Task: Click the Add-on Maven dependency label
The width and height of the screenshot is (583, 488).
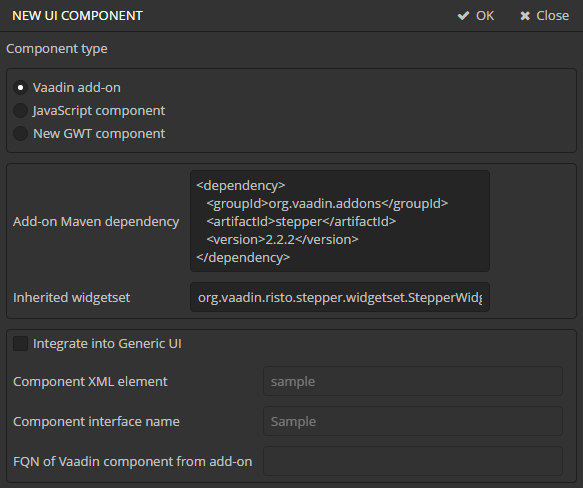Action: click(96, 222)
